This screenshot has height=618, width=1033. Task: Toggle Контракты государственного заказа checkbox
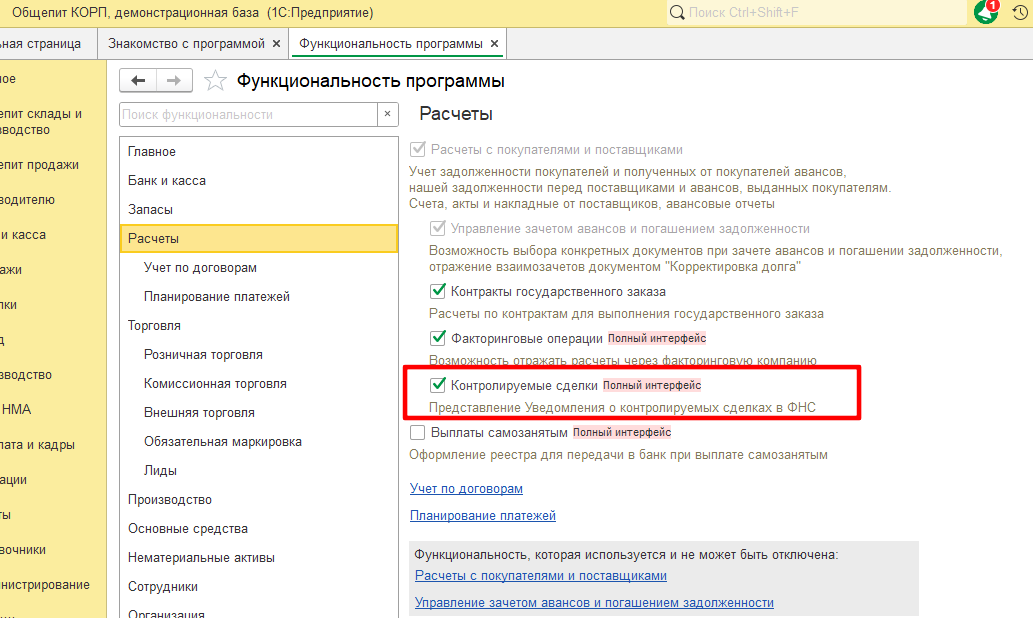pos(438,292)
